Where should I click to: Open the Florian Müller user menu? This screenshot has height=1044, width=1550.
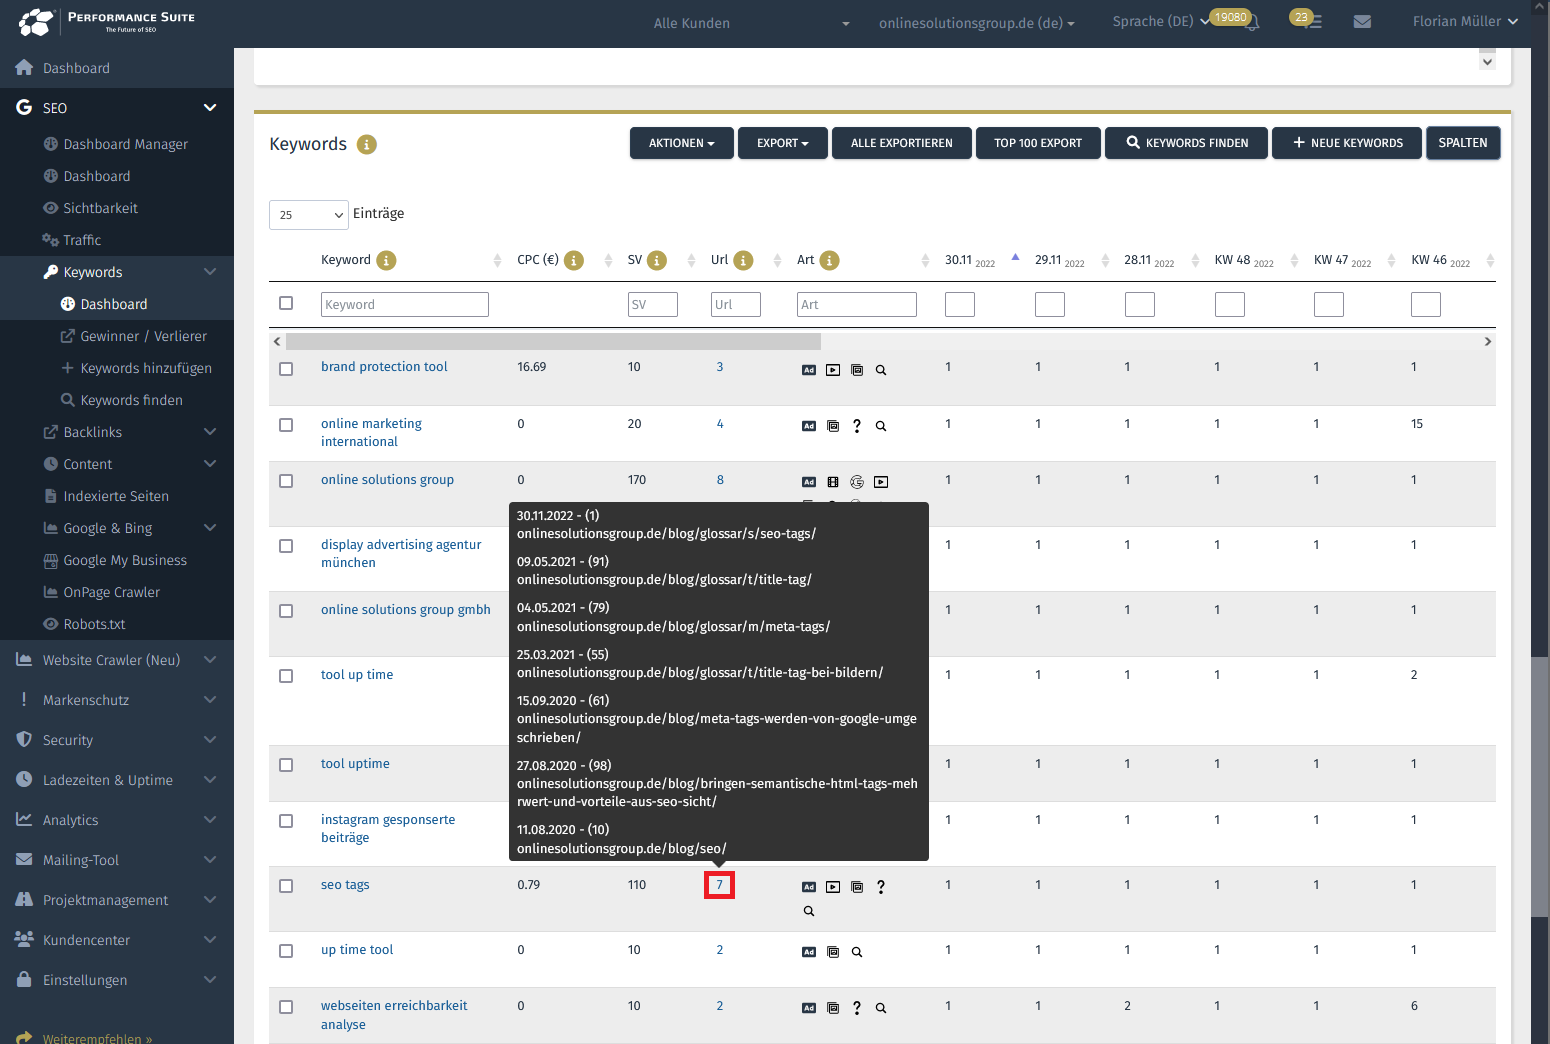coord(1465,21)
